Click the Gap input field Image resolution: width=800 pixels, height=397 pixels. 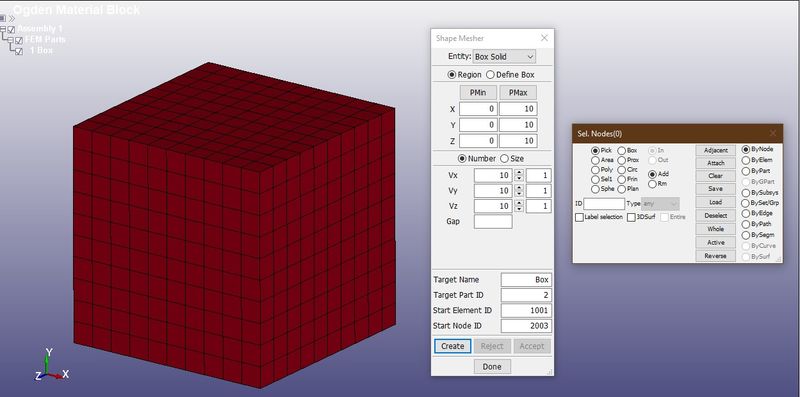pyautogui.click(x=493, y=221)
